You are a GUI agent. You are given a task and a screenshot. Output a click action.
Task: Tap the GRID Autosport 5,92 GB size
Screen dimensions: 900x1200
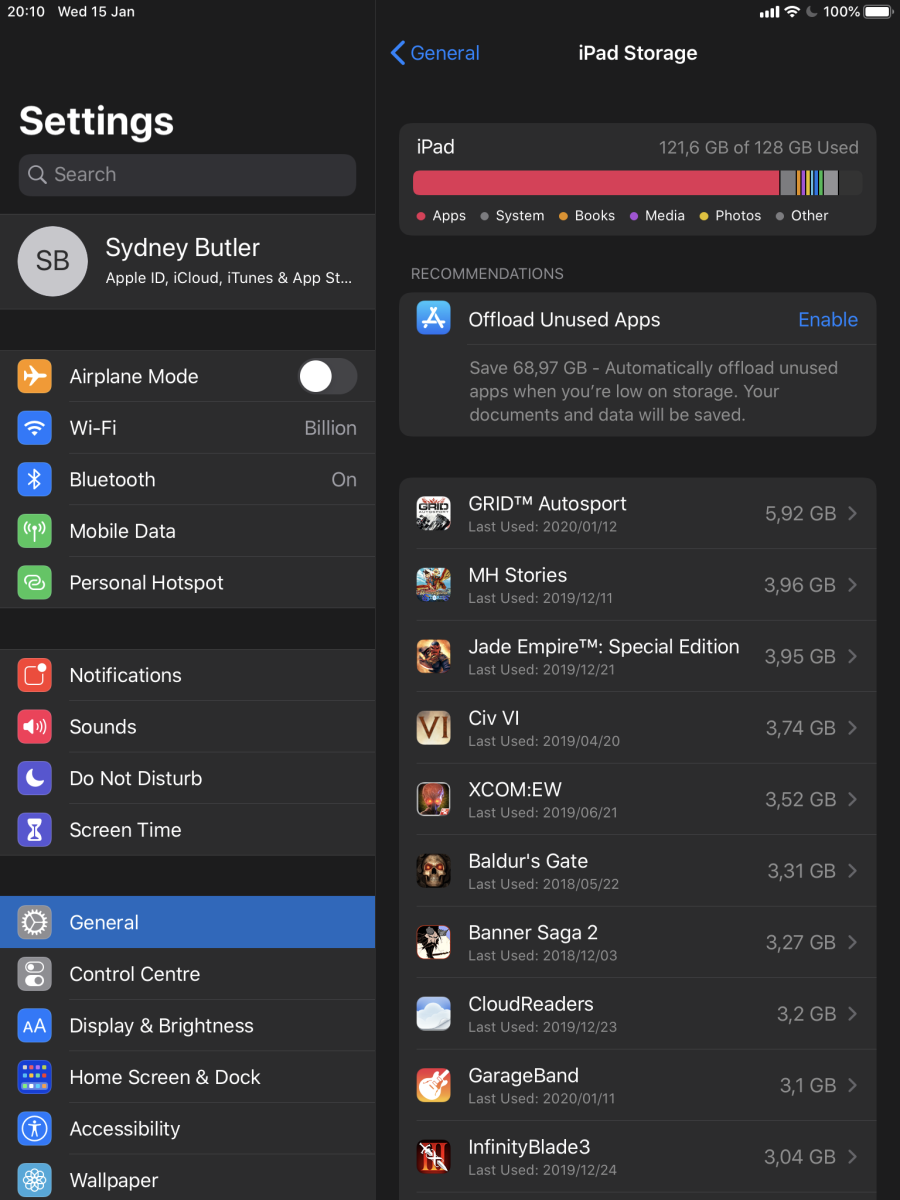801,514
